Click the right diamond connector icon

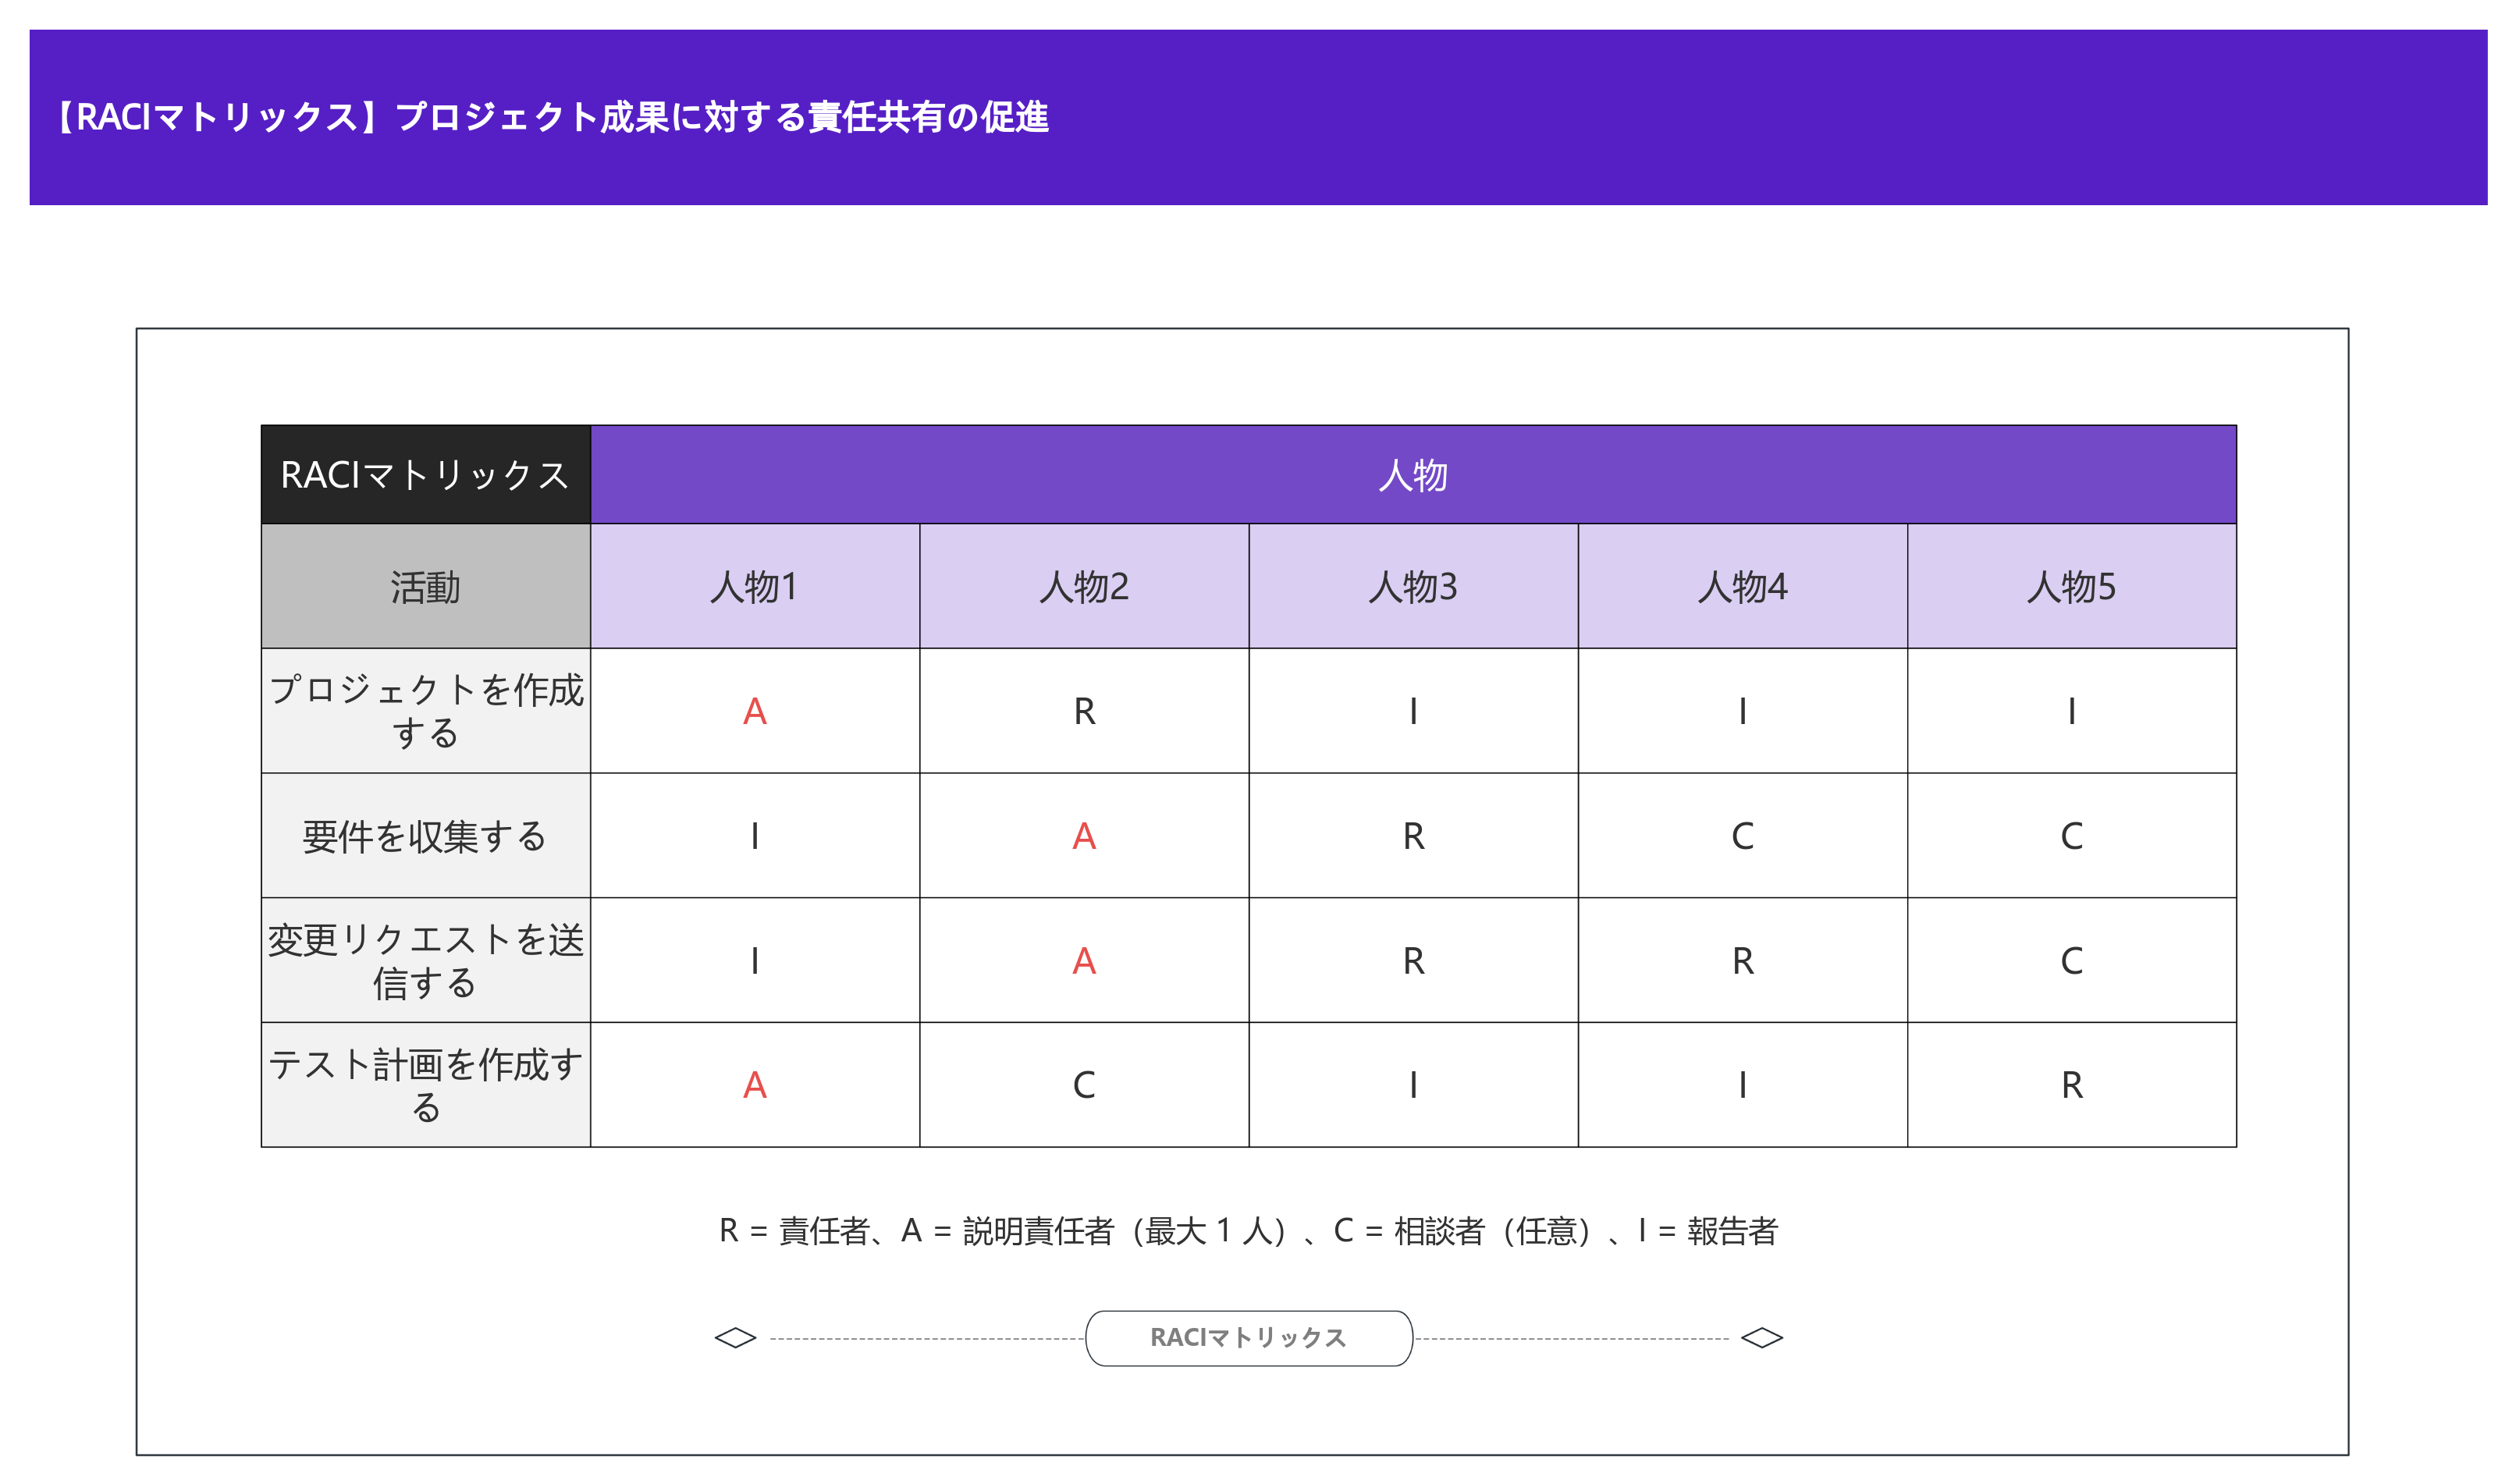pos(1762,1338)
